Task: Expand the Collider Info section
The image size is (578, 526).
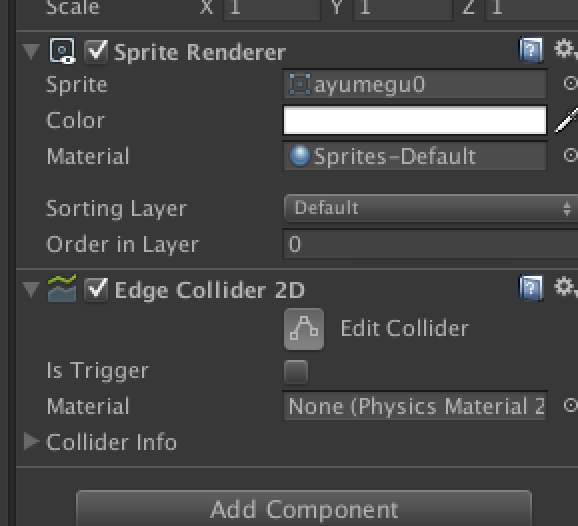Action: [31, 441]
